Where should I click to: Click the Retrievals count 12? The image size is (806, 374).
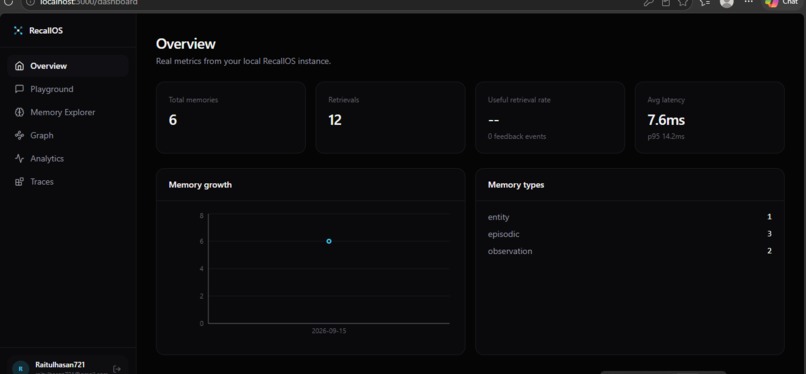[335, 120]
